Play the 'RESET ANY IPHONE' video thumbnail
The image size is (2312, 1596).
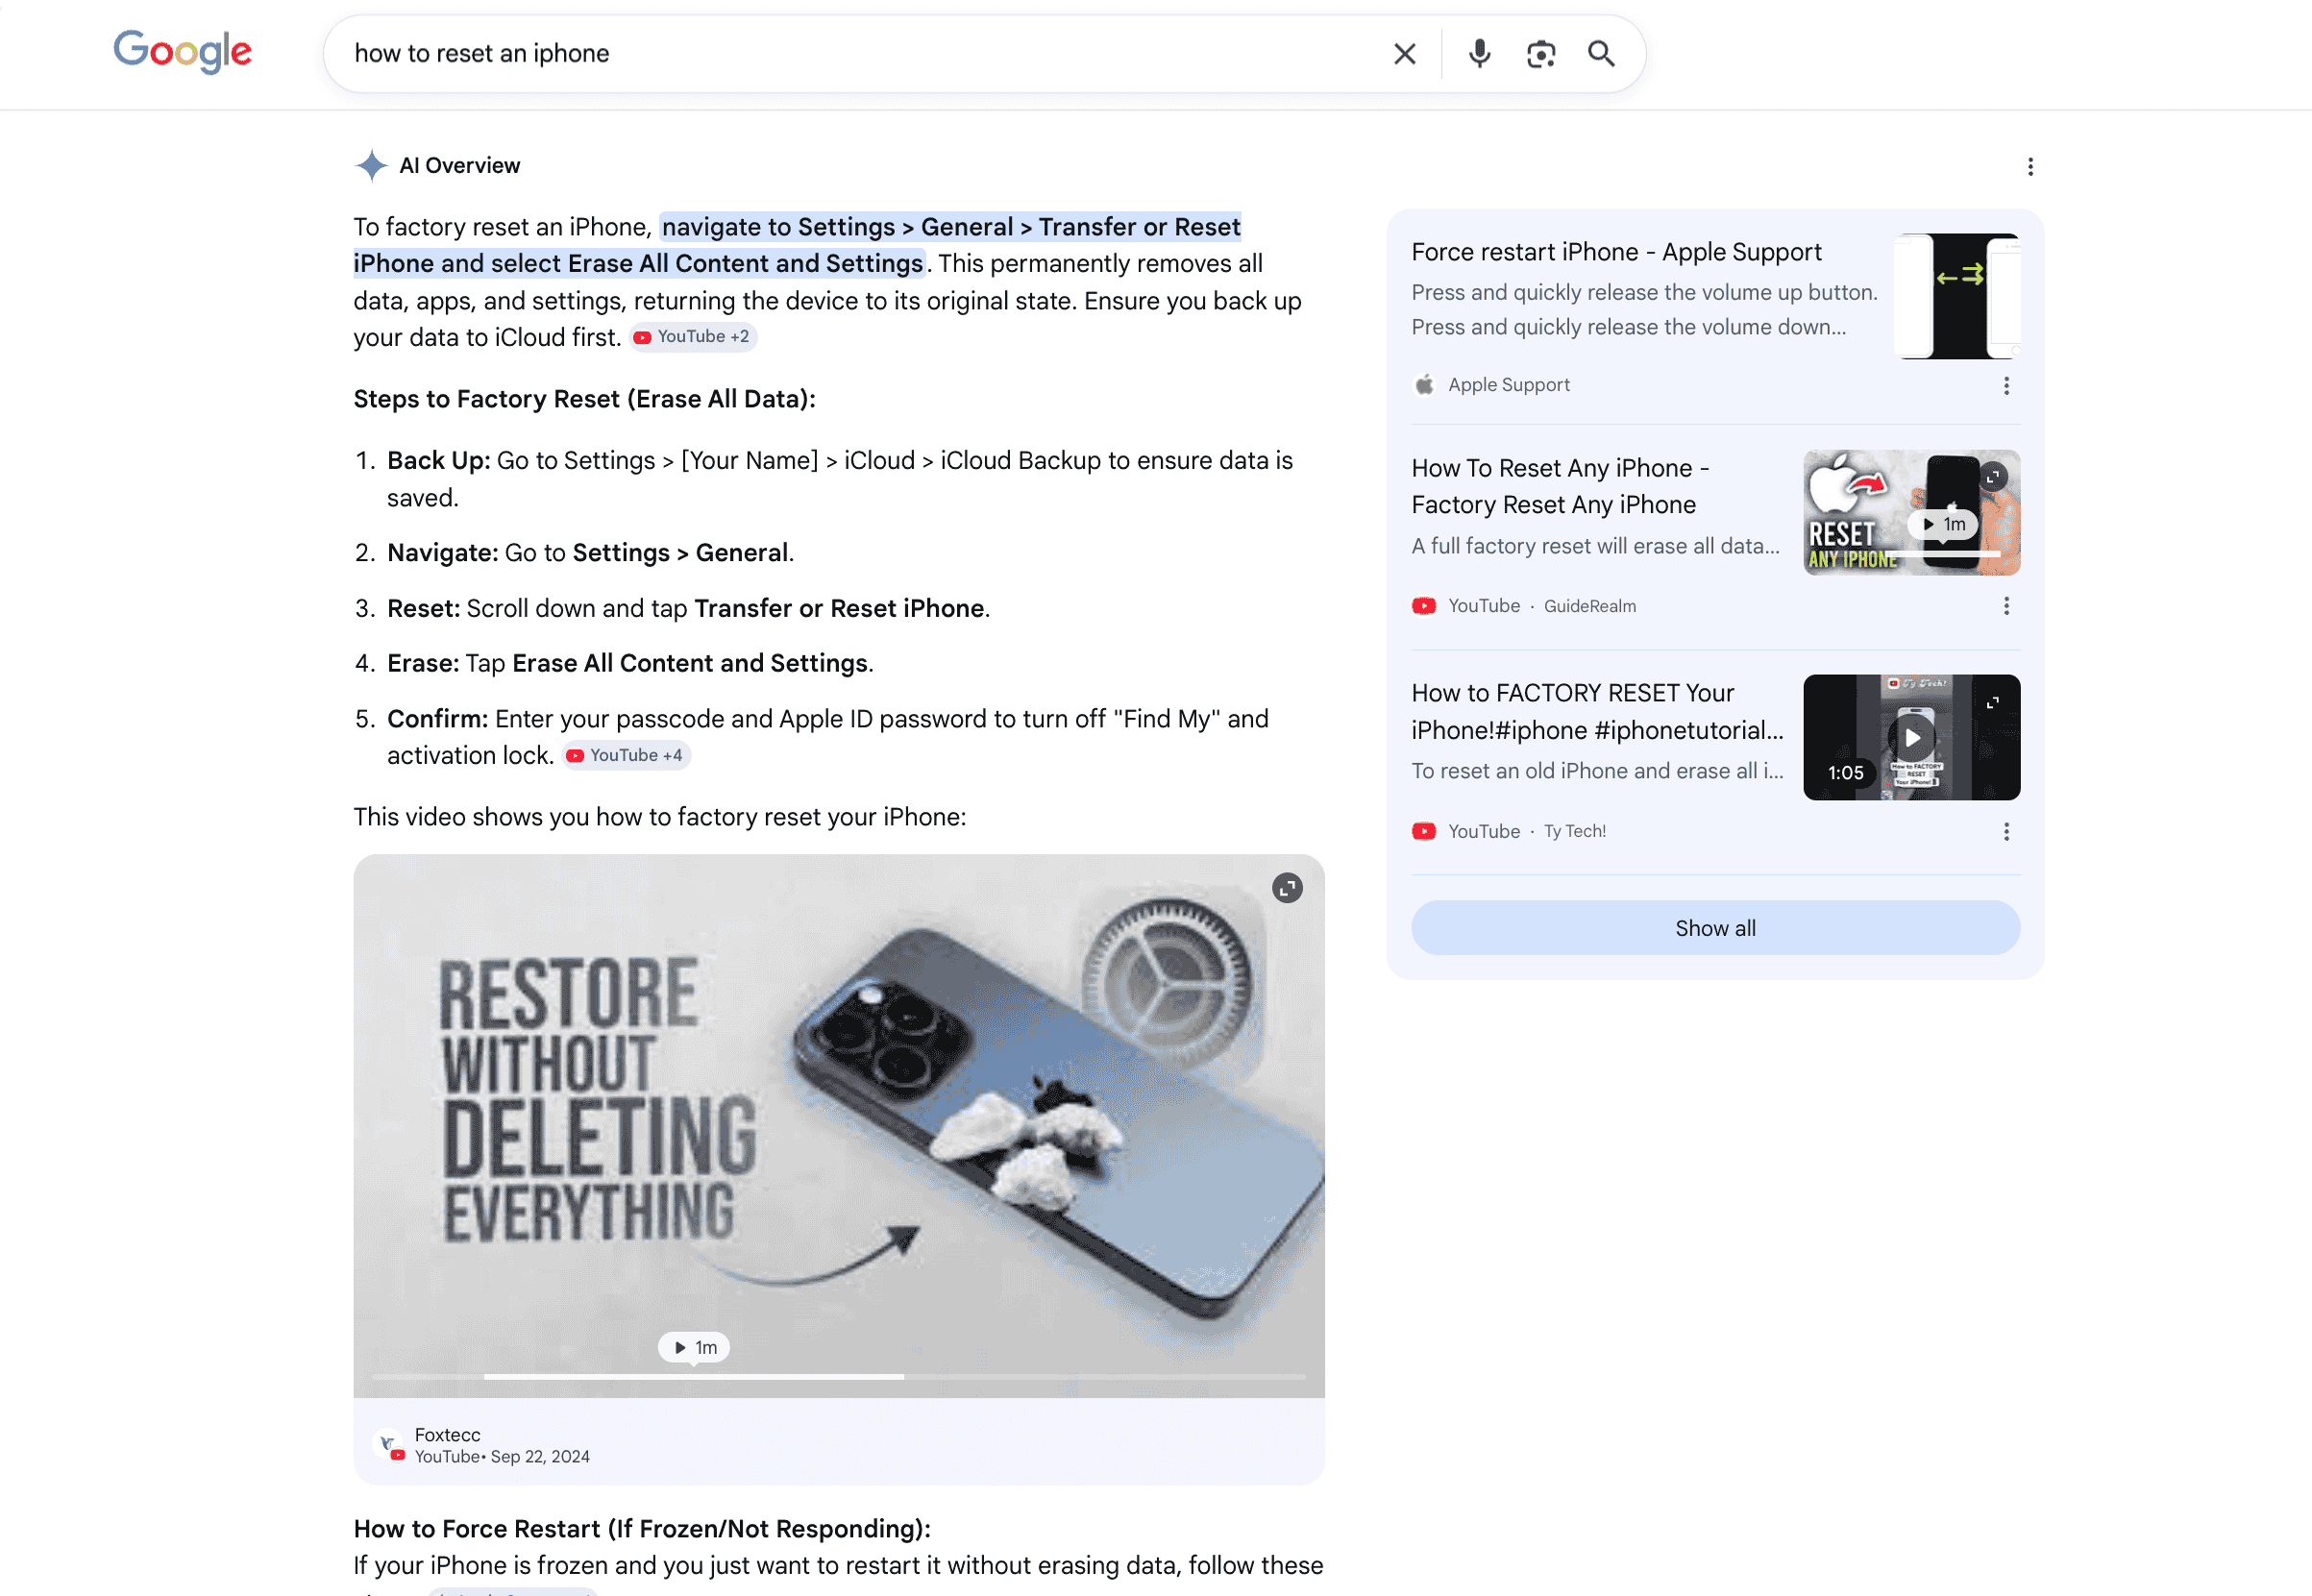pyautogui.click(x=1911, y=513)
